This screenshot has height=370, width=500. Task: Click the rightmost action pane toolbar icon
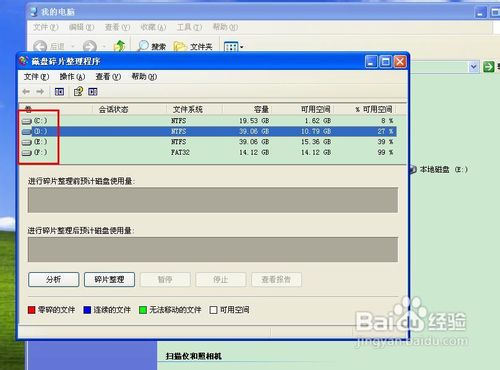tap(93, 92)
